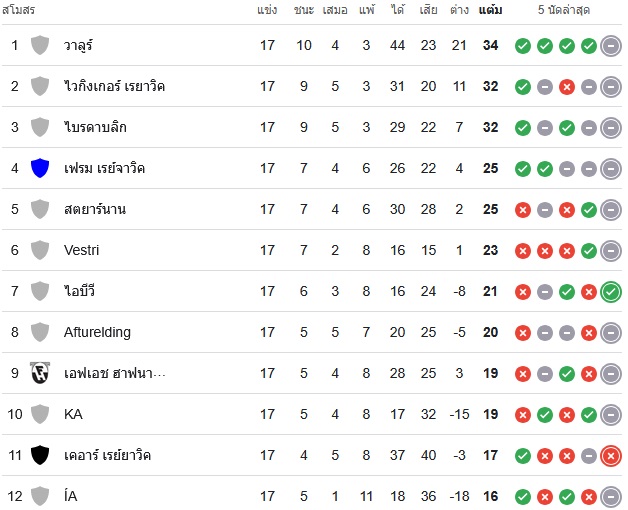Click the blue shield crest of เฟรม เรย์จาวิค
This screenshot has width=628, height=510.
pos(40,168)
